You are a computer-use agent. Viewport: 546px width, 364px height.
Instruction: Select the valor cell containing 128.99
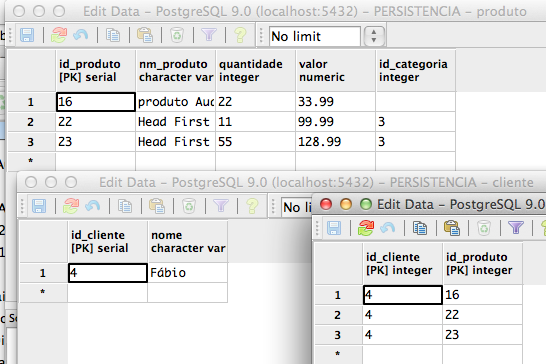335,142
